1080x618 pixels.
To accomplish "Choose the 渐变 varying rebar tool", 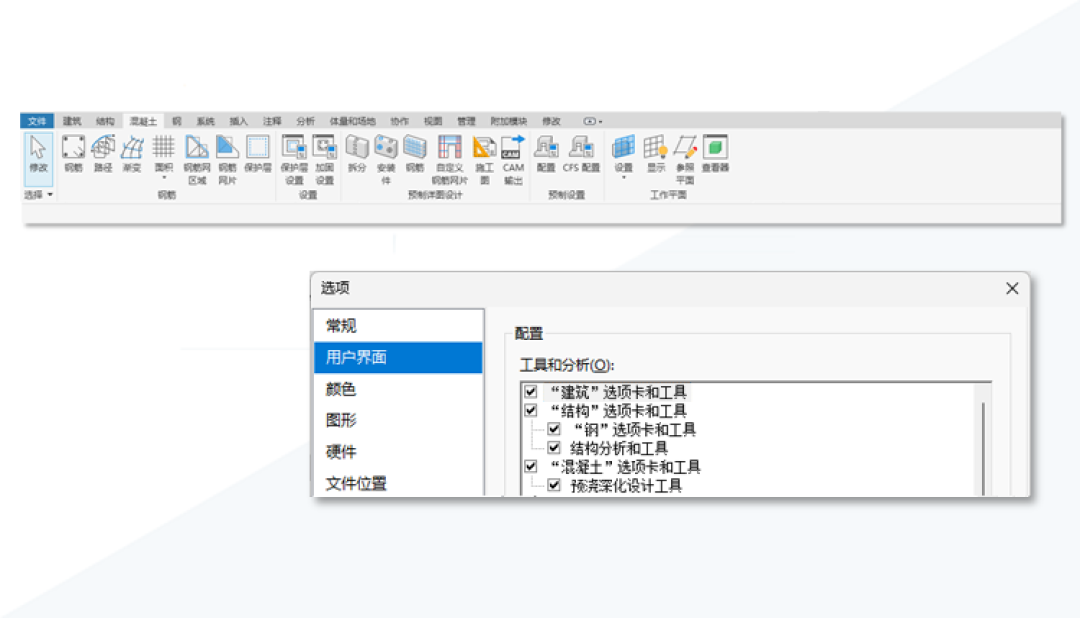I will tap(132, 154).
